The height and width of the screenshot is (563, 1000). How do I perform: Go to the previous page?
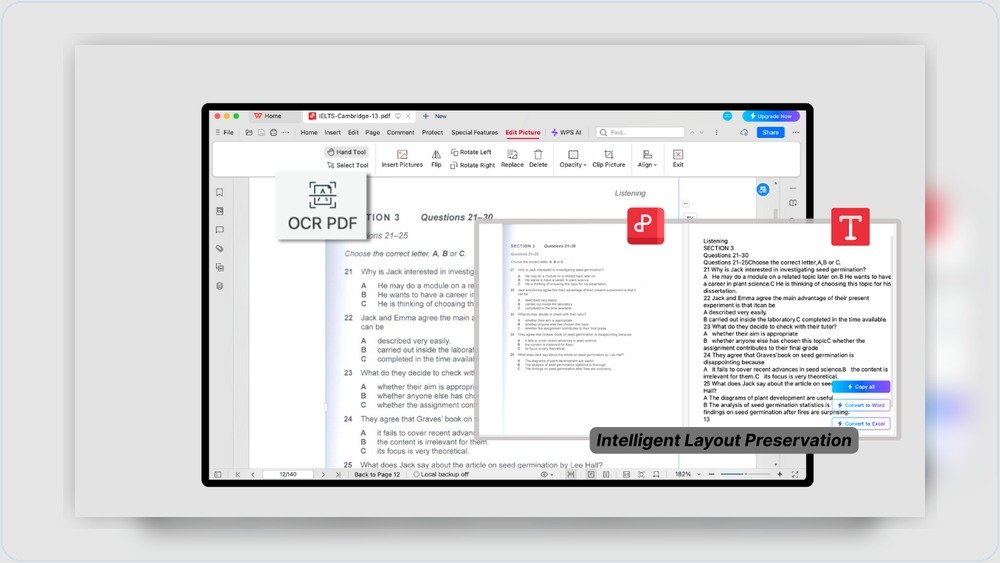[x=253, y=474]
